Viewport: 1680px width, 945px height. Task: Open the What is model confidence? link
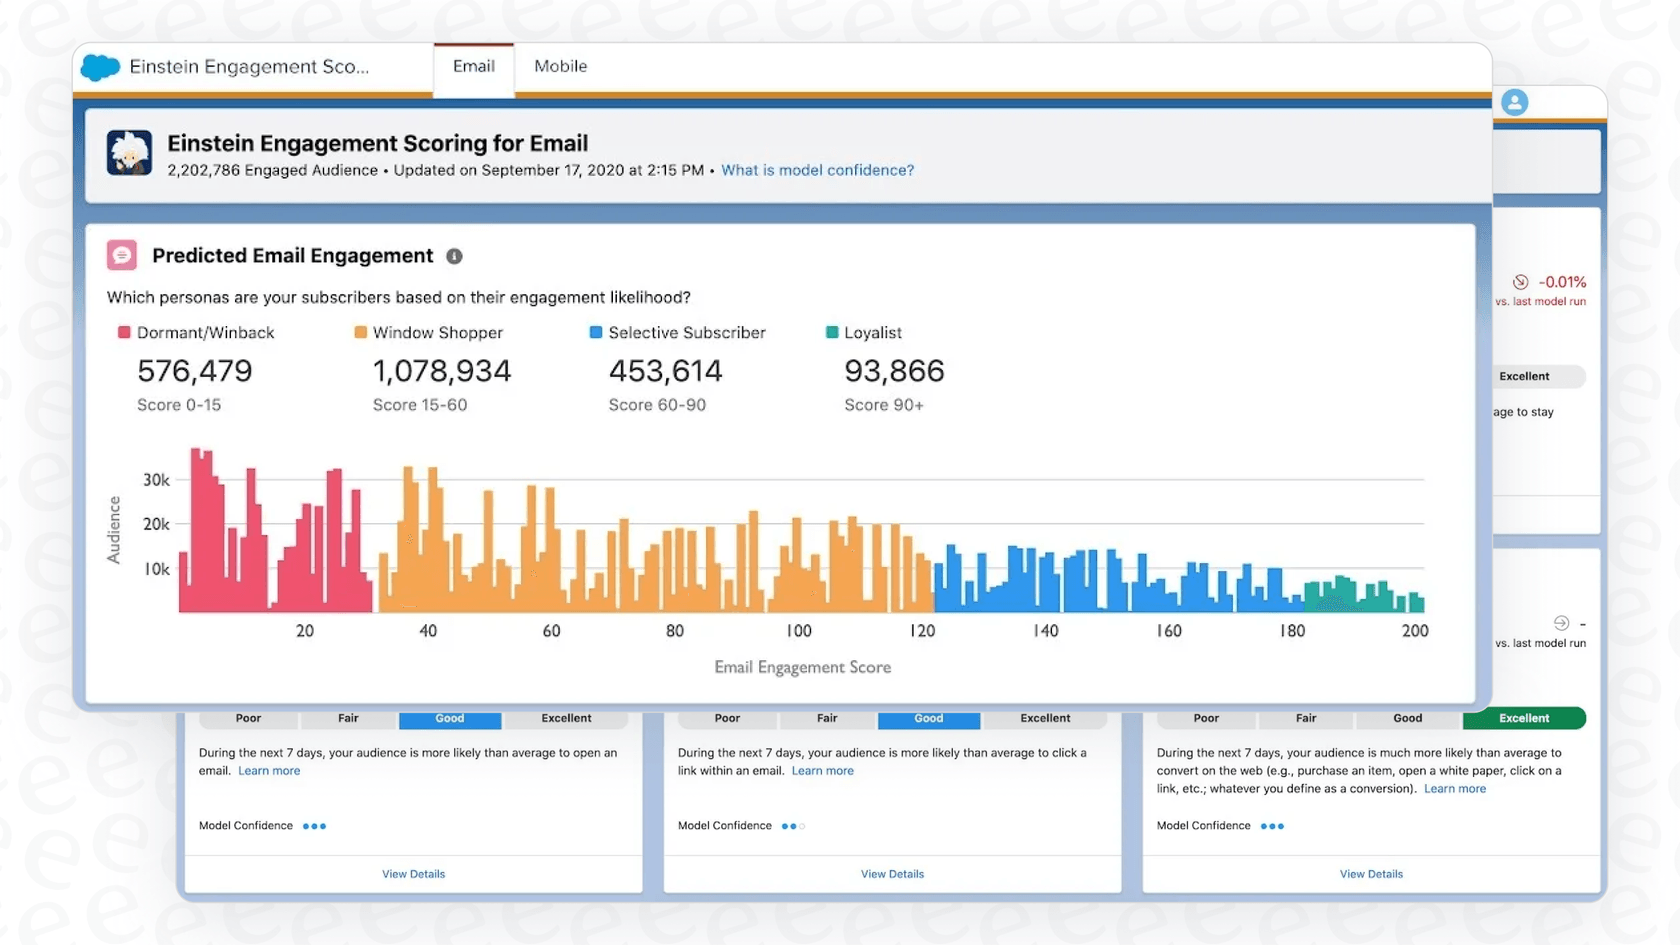(x=817, y=170)
